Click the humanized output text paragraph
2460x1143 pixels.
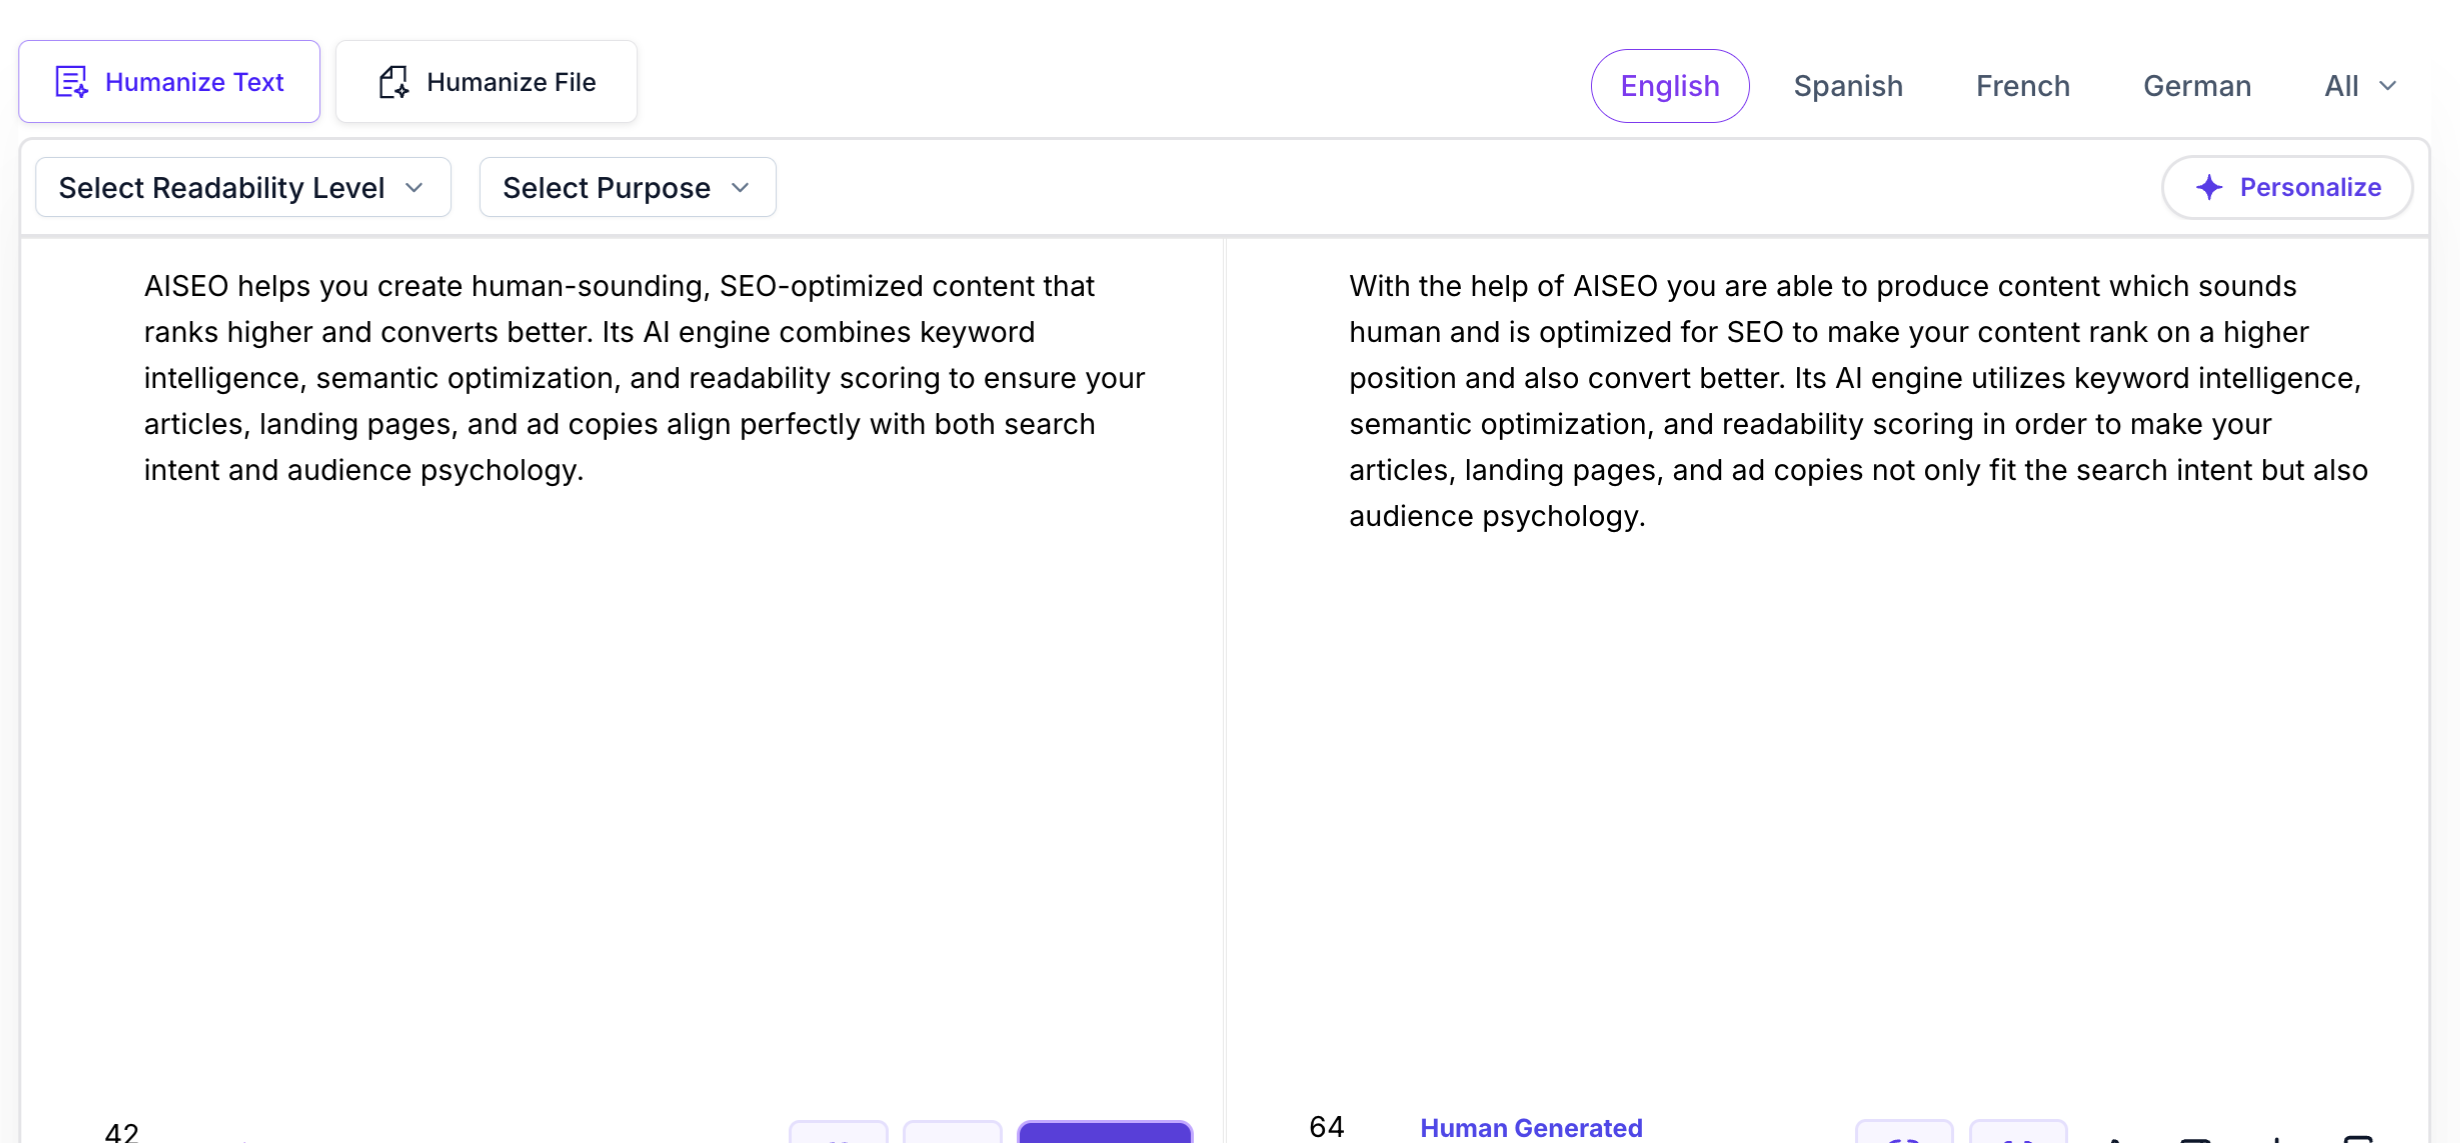[1858, 401]
